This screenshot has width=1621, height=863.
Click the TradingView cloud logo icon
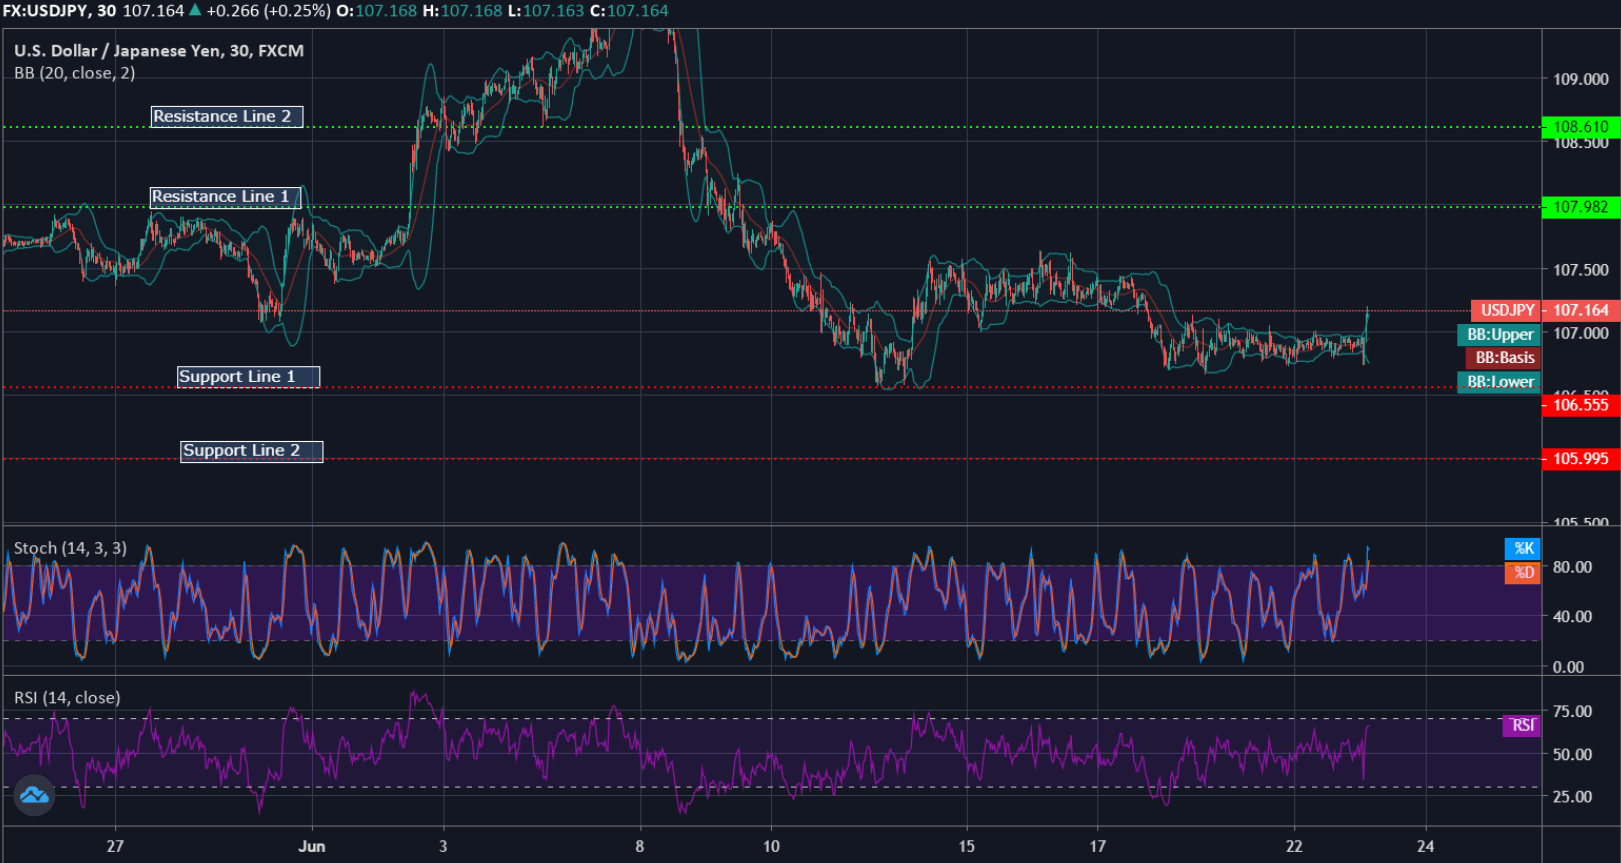[34, 795]
